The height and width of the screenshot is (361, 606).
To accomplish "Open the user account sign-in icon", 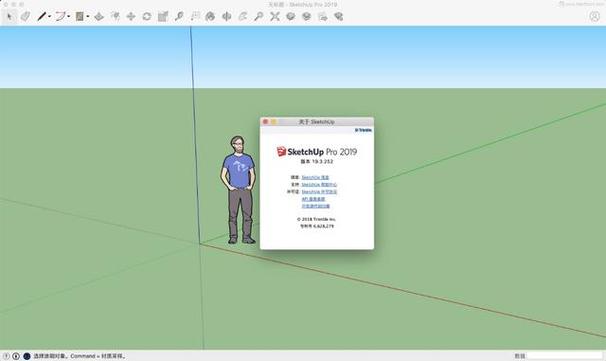I will pyautogui.click(x=594, y=16).
